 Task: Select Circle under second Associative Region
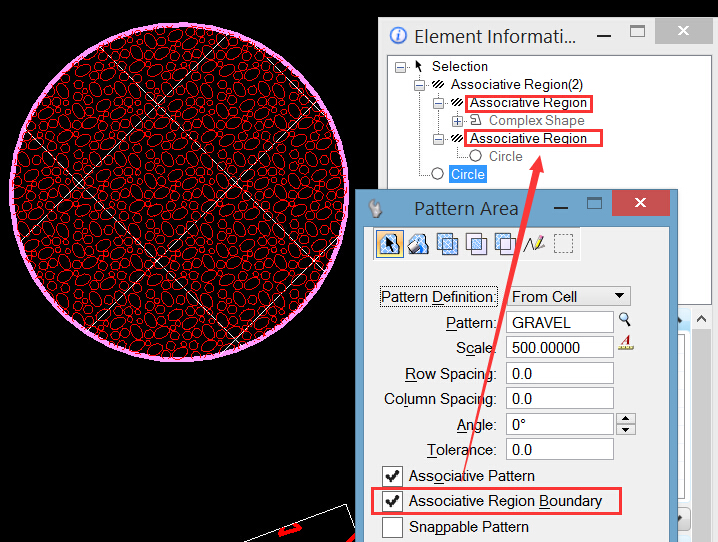505,156
